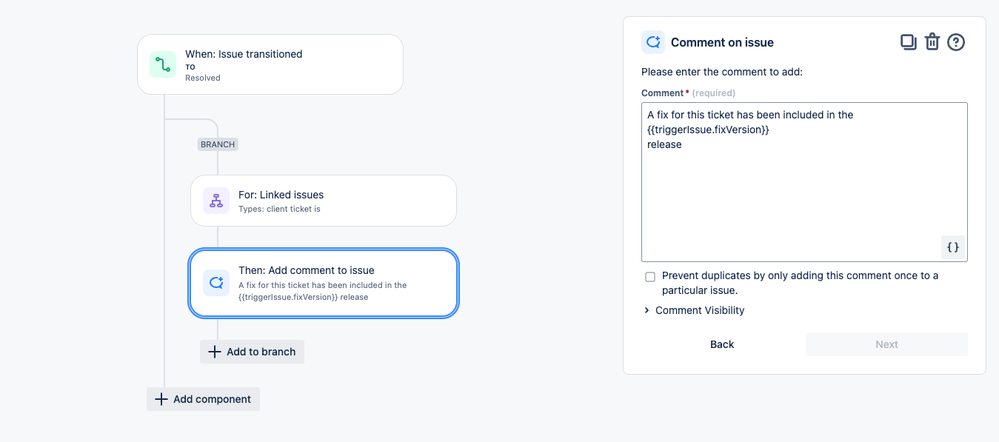The width and height of the screenshot is (999, 442).
Task: Click Add to branch button
Action: pyautogui.click(x=252, y=352)
